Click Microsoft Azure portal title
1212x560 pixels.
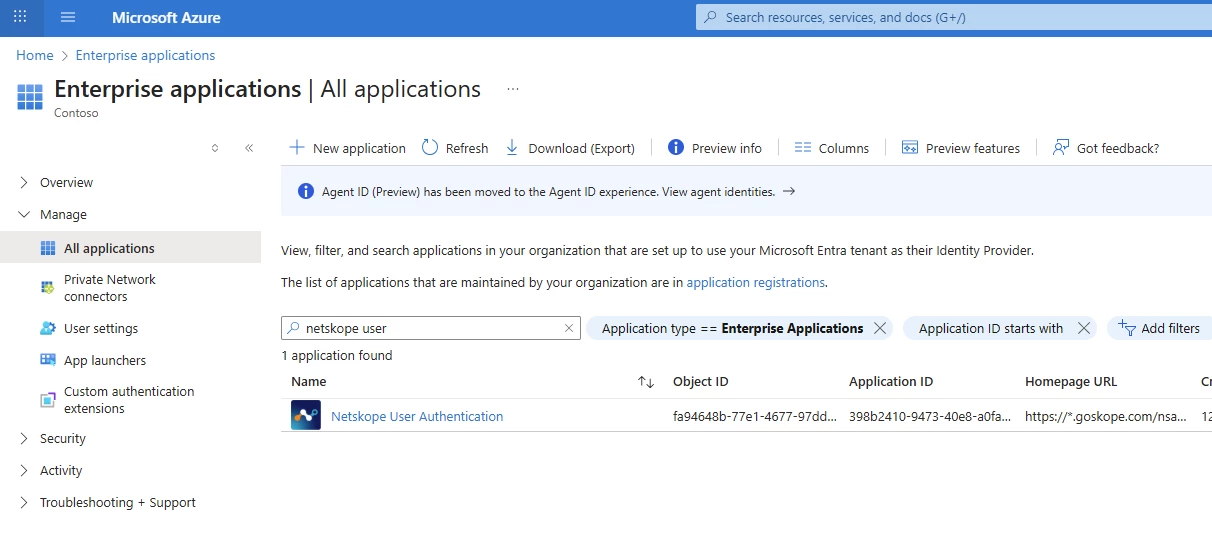pos(166,18)
